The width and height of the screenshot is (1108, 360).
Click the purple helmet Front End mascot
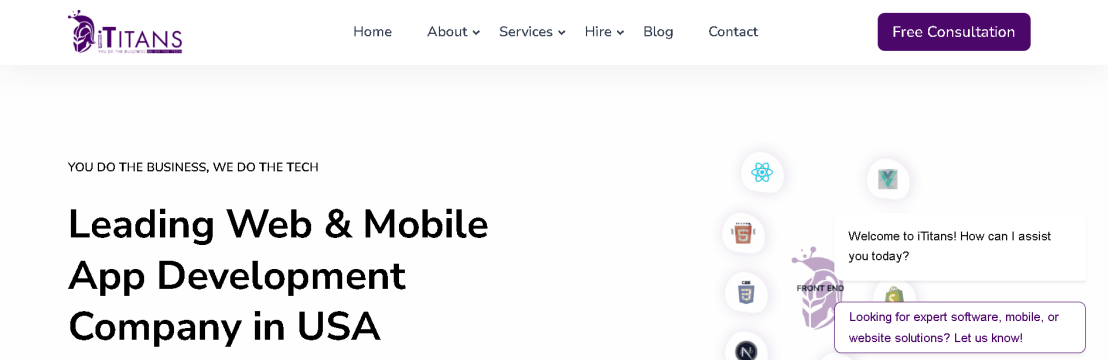point(817,288)
